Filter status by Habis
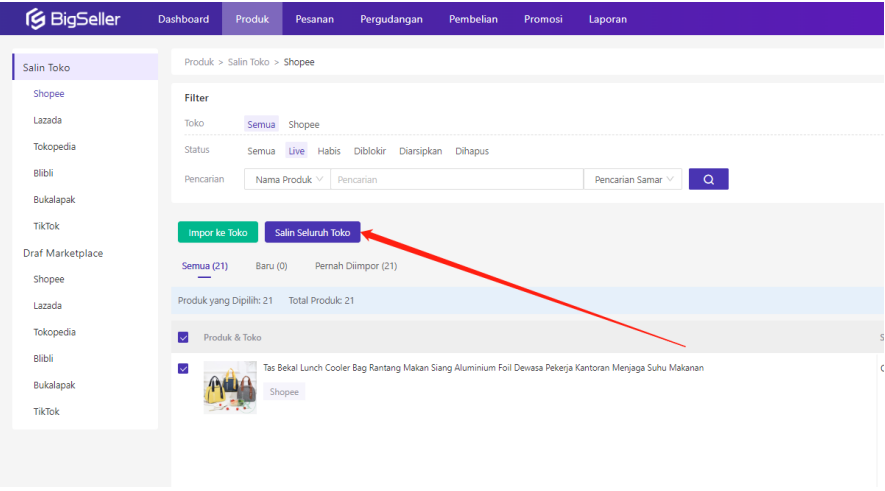 (x=329, y=151)
